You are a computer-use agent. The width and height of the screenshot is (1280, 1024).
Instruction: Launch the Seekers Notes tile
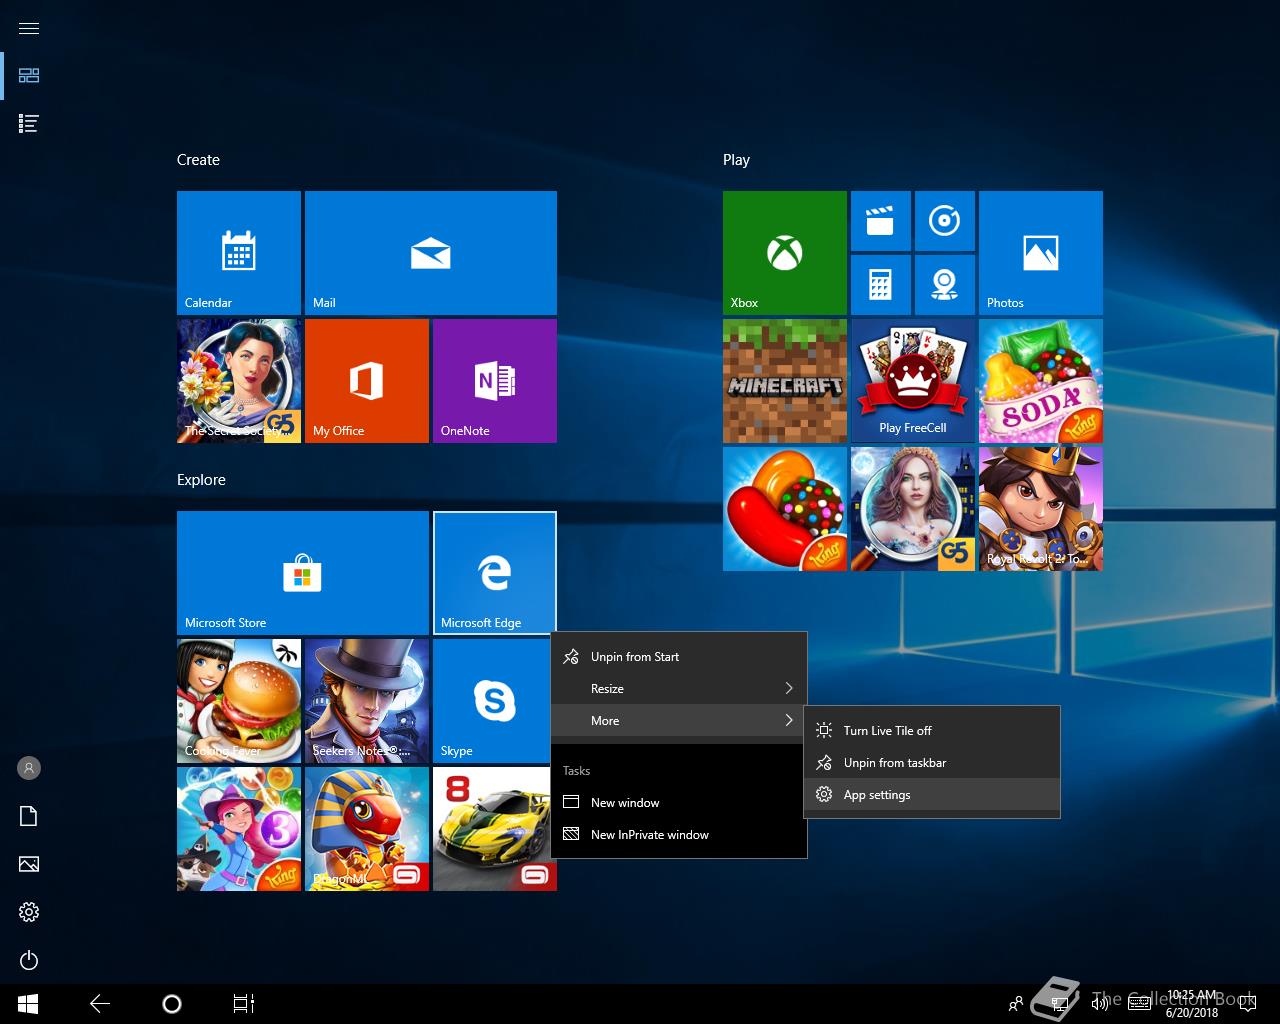[367, 701]
